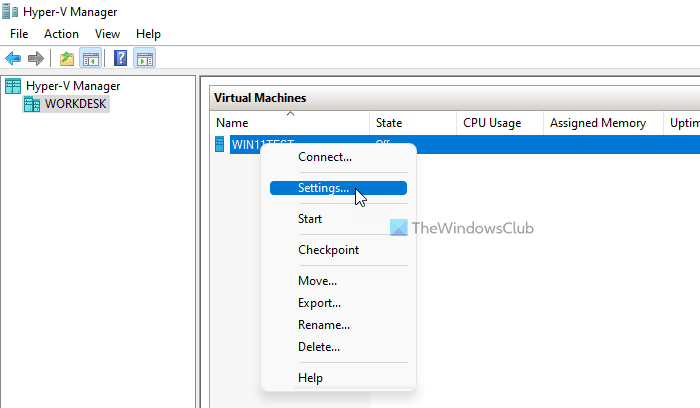Viewport: 700px width, 408px height.
Task: Choose Rename... from context menu
Action: pyautogui.click(x=338, y=325)
